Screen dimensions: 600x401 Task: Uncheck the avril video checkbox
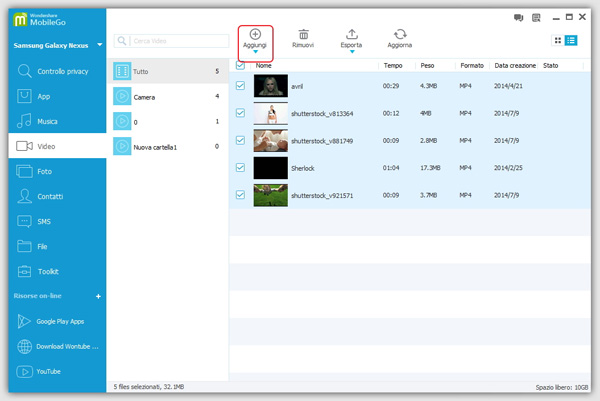239,86
